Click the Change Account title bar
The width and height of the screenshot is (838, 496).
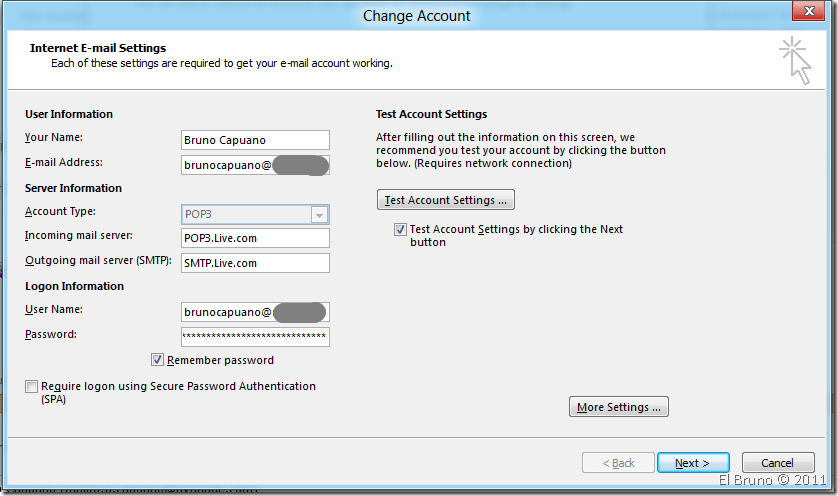pyautogui.click(x=416, y=15)
